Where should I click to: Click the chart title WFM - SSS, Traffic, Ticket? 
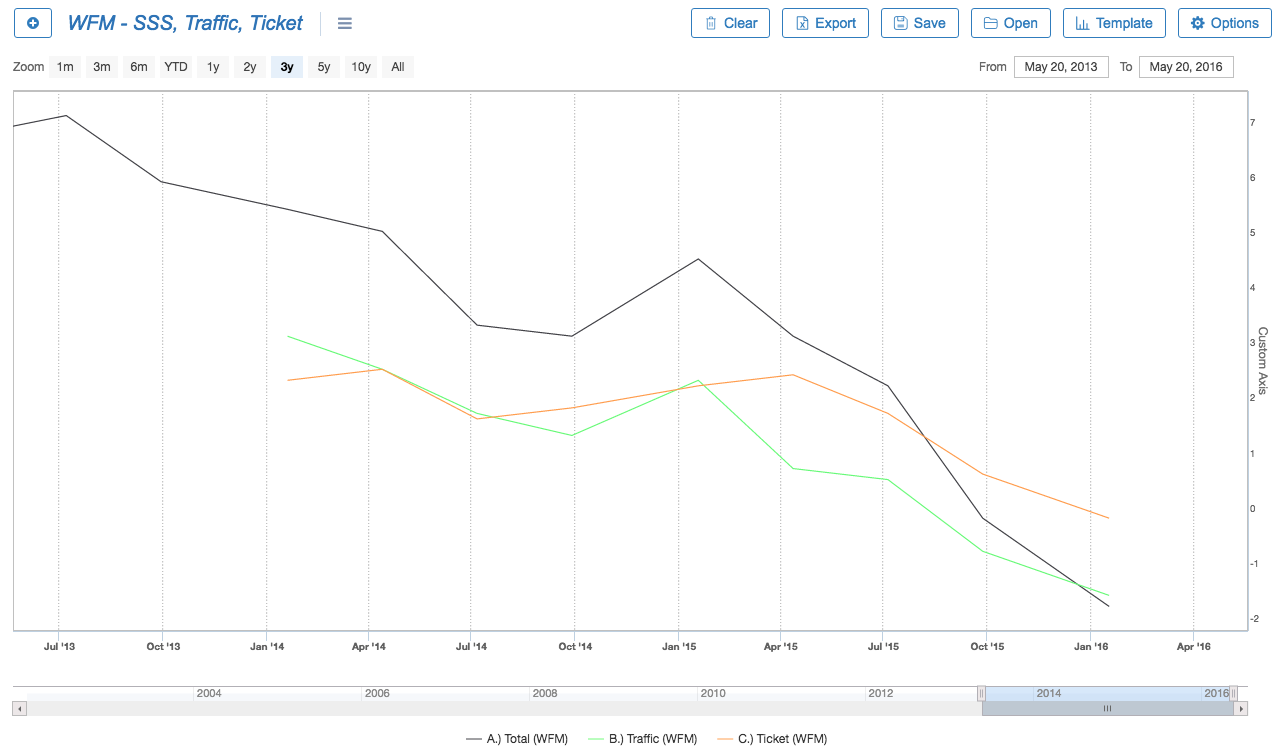185,23
